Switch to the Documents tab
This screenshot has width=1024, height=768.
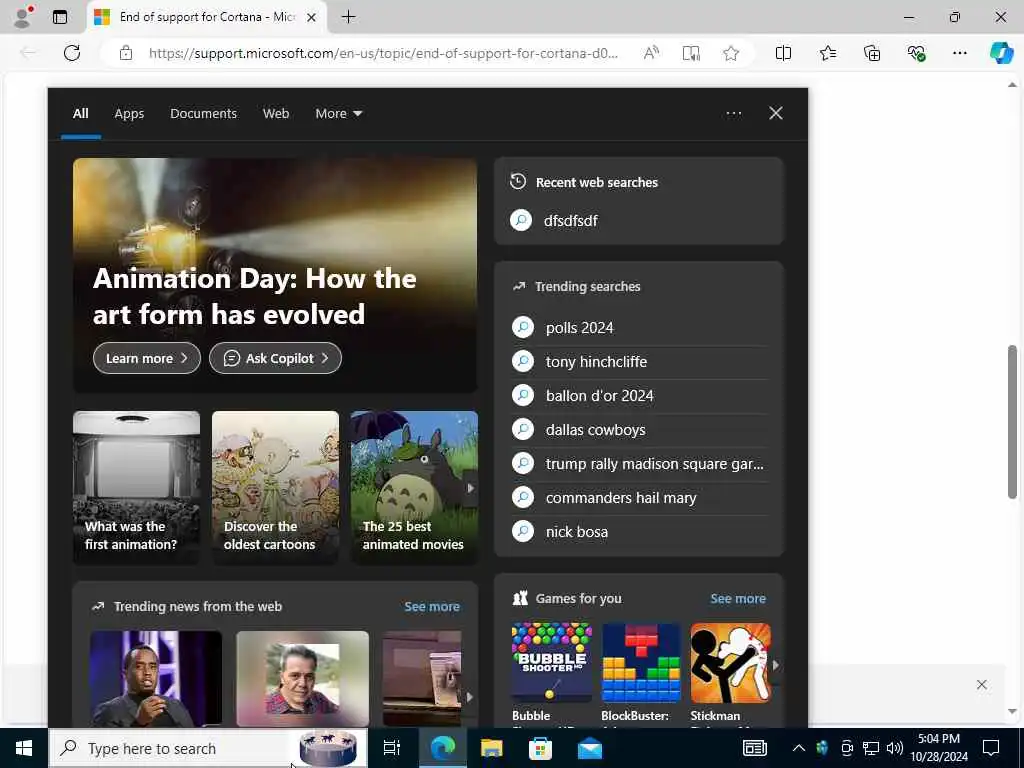(x=203, y=114)
